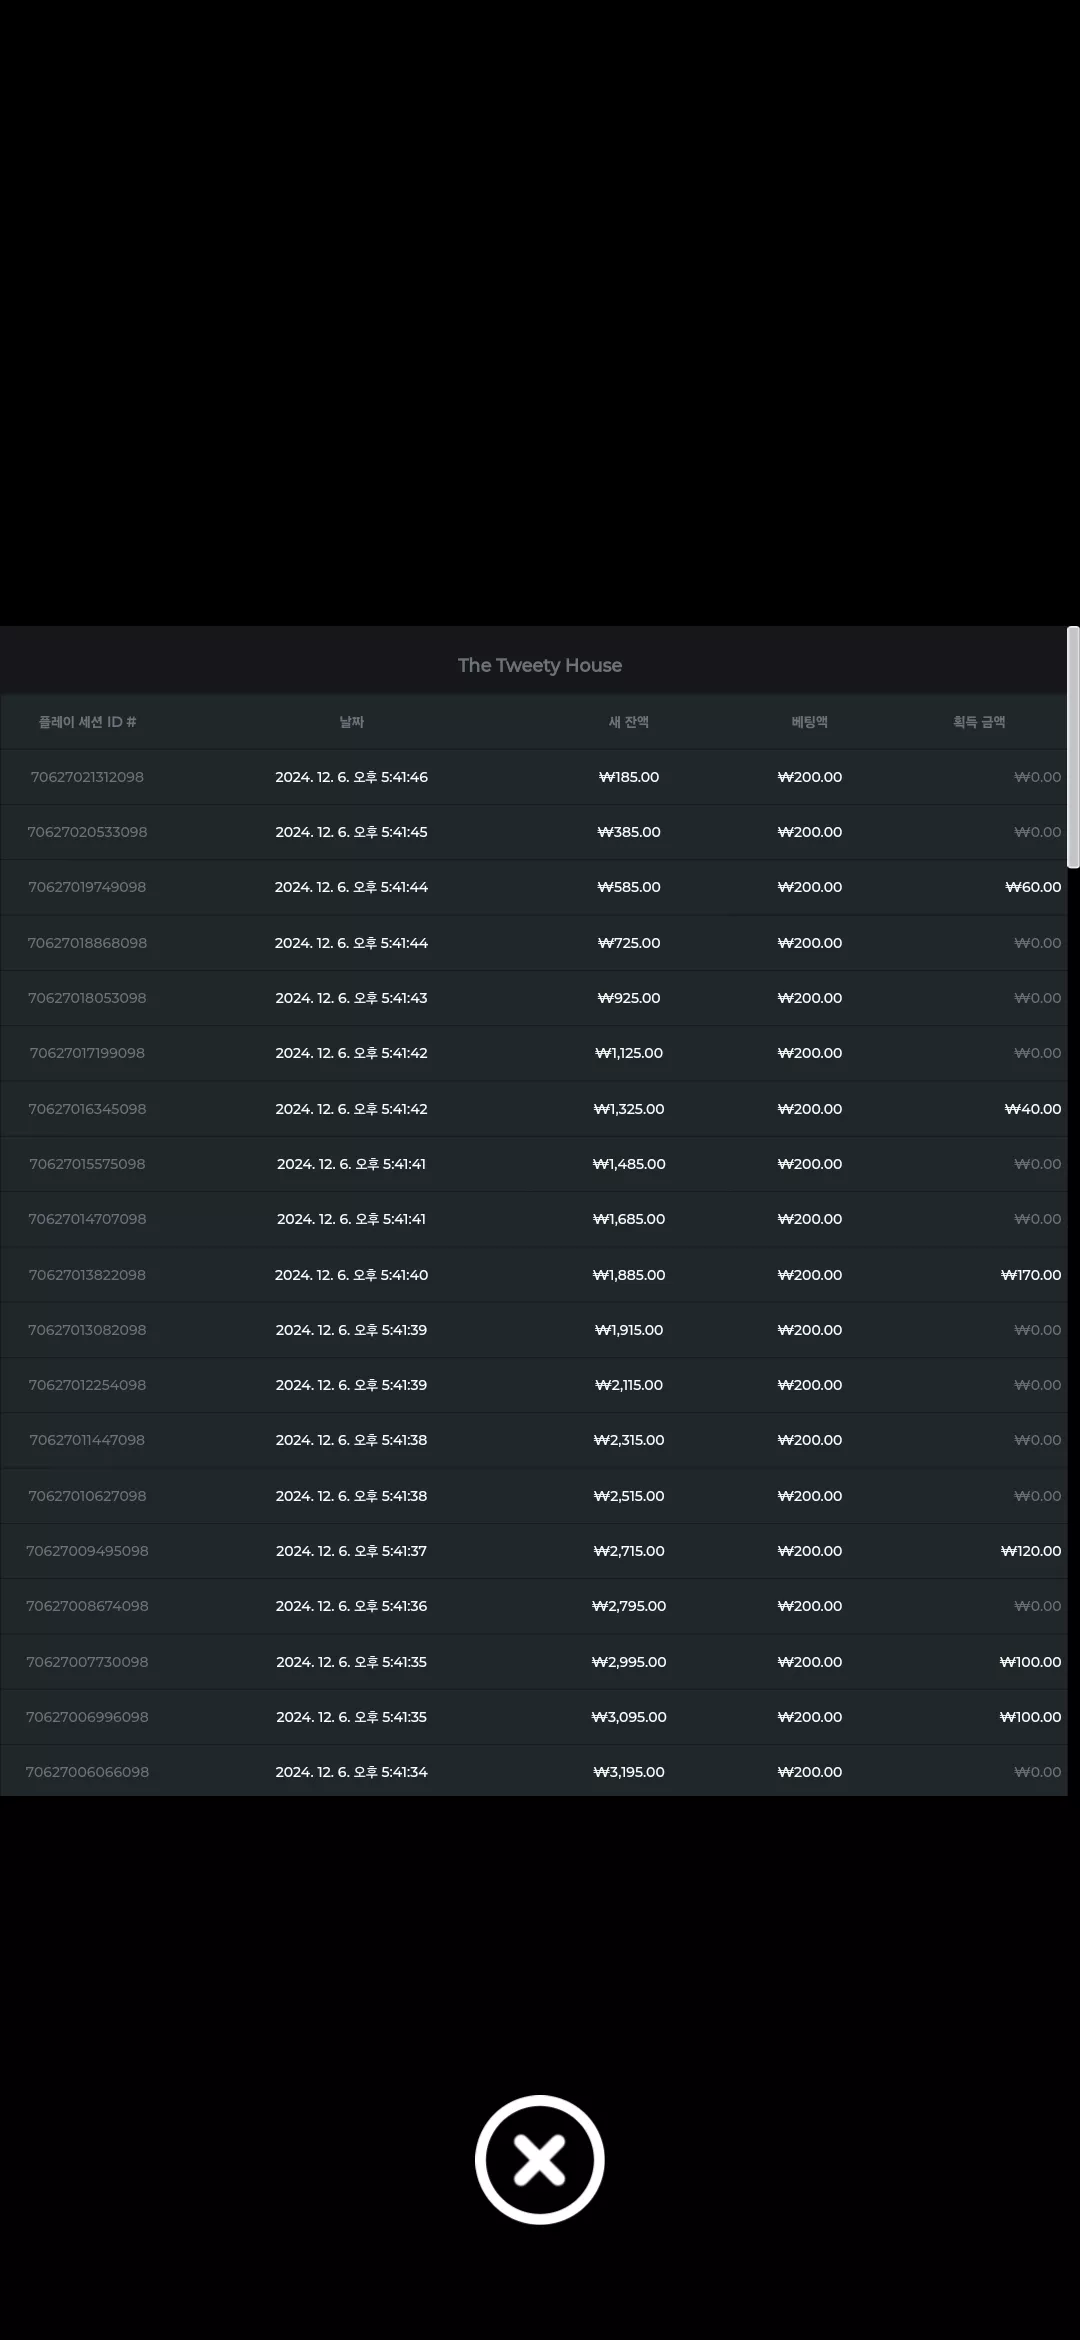Select the row with ₩60.00 winnings
The image size is (1080, 2340).
coord(534,887)
